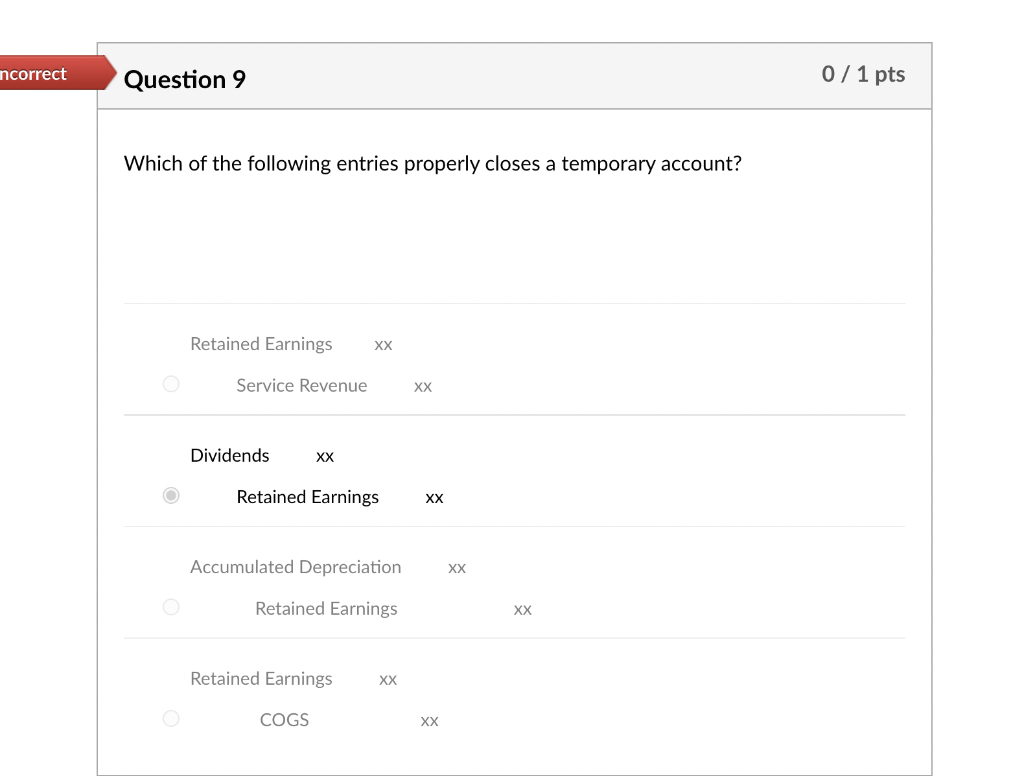The image size is (1024, 782).
Task: Click Retained Earnings text above Service Revenue
Action: pos(261,344)
